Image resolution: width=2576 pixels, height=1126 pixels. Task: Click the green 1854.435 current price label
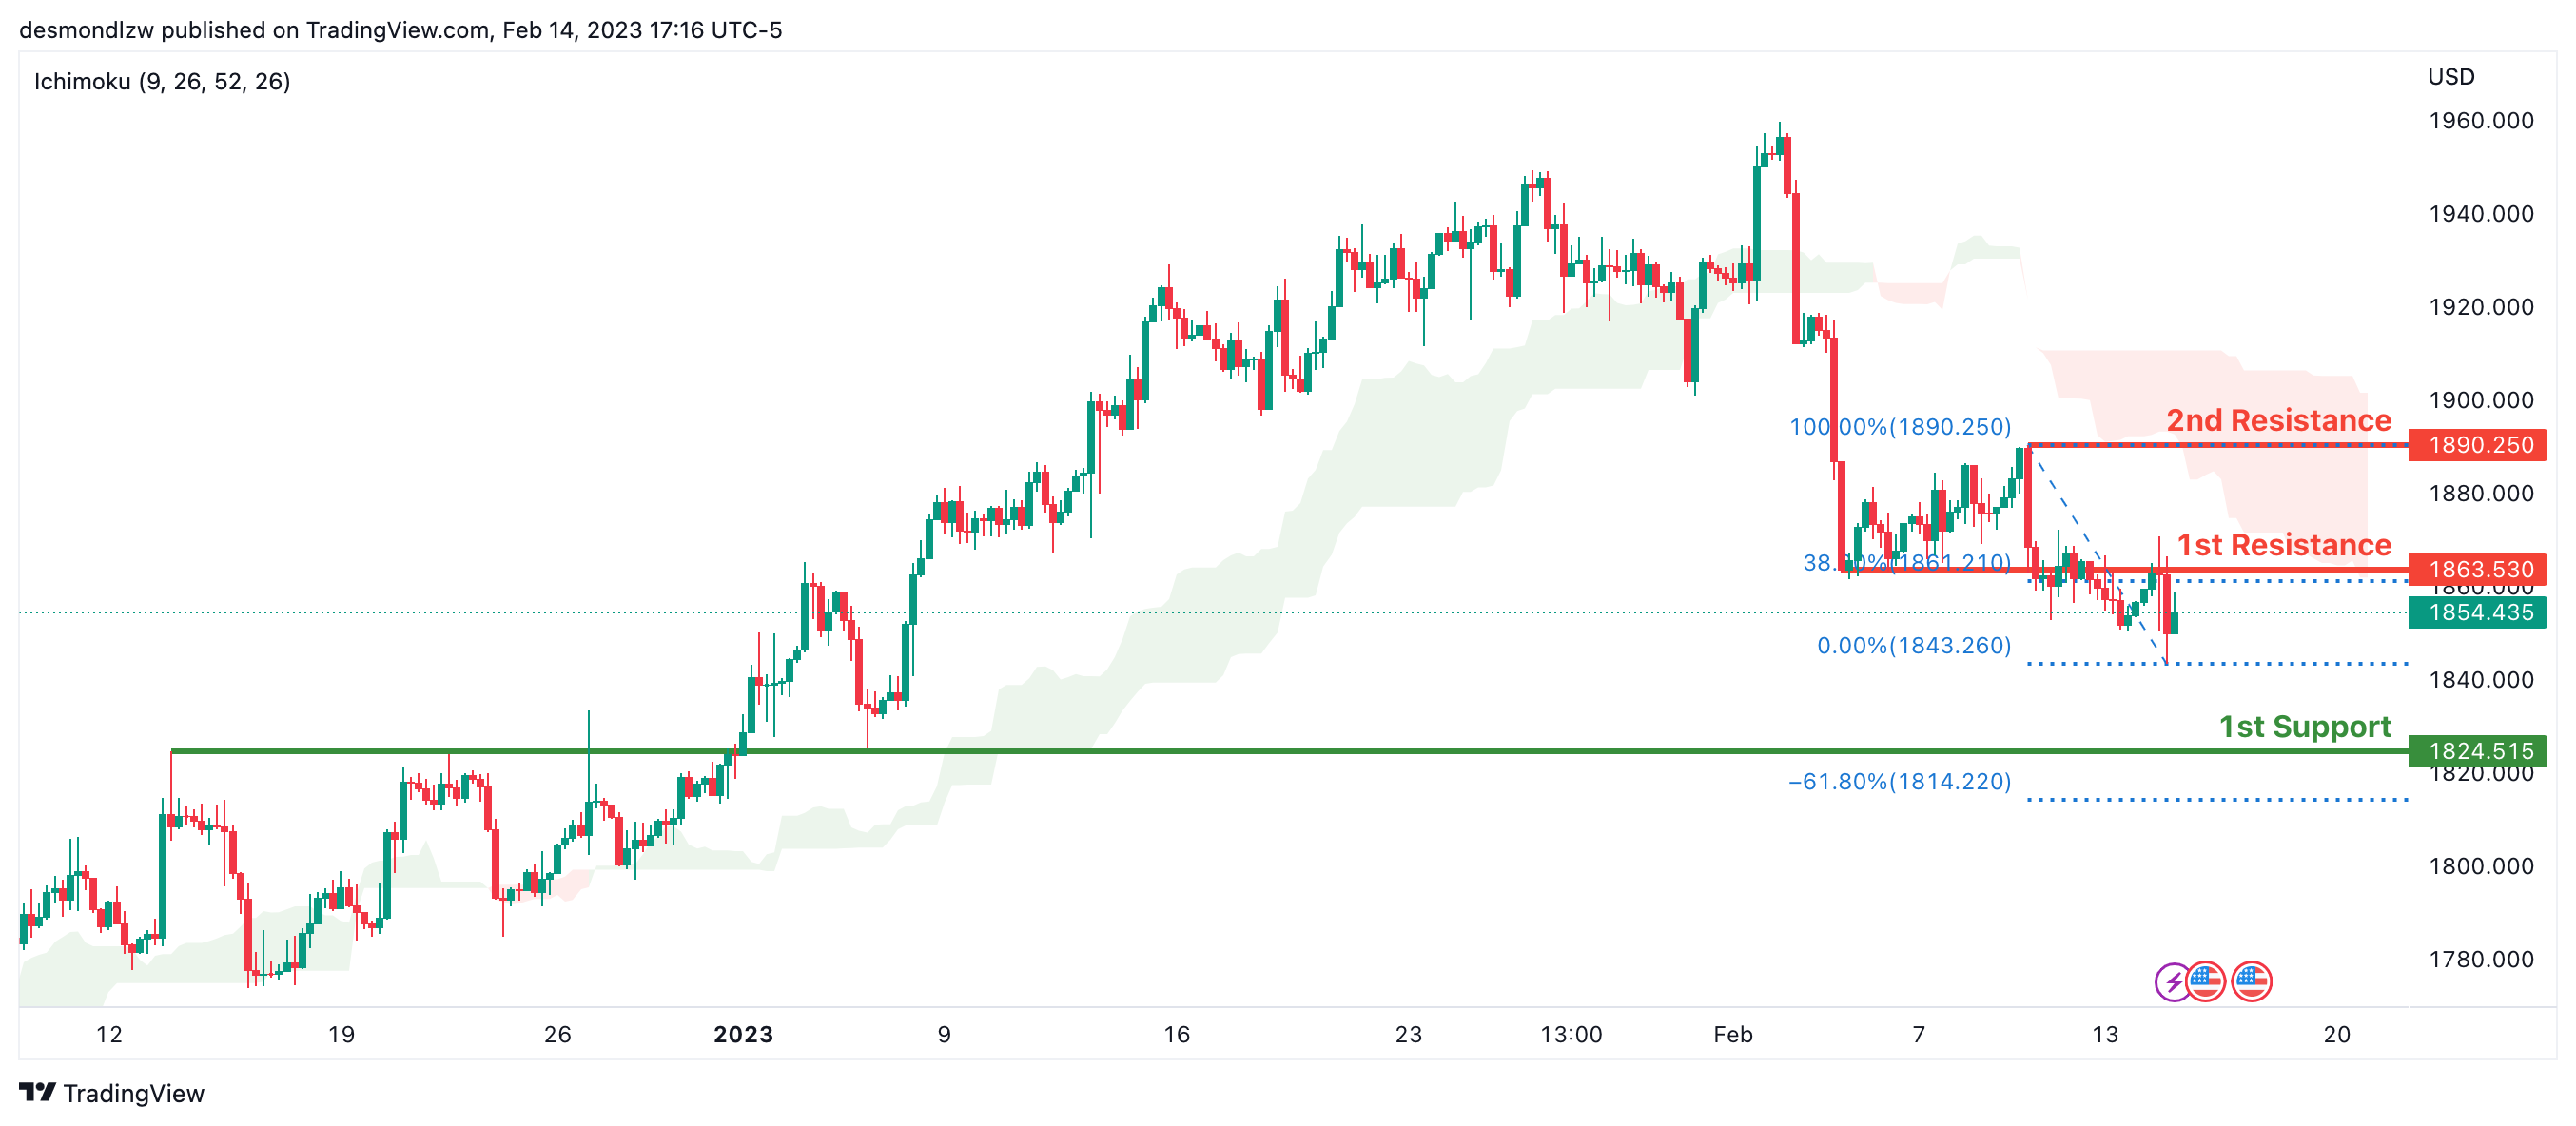(x=2480, y=612)
